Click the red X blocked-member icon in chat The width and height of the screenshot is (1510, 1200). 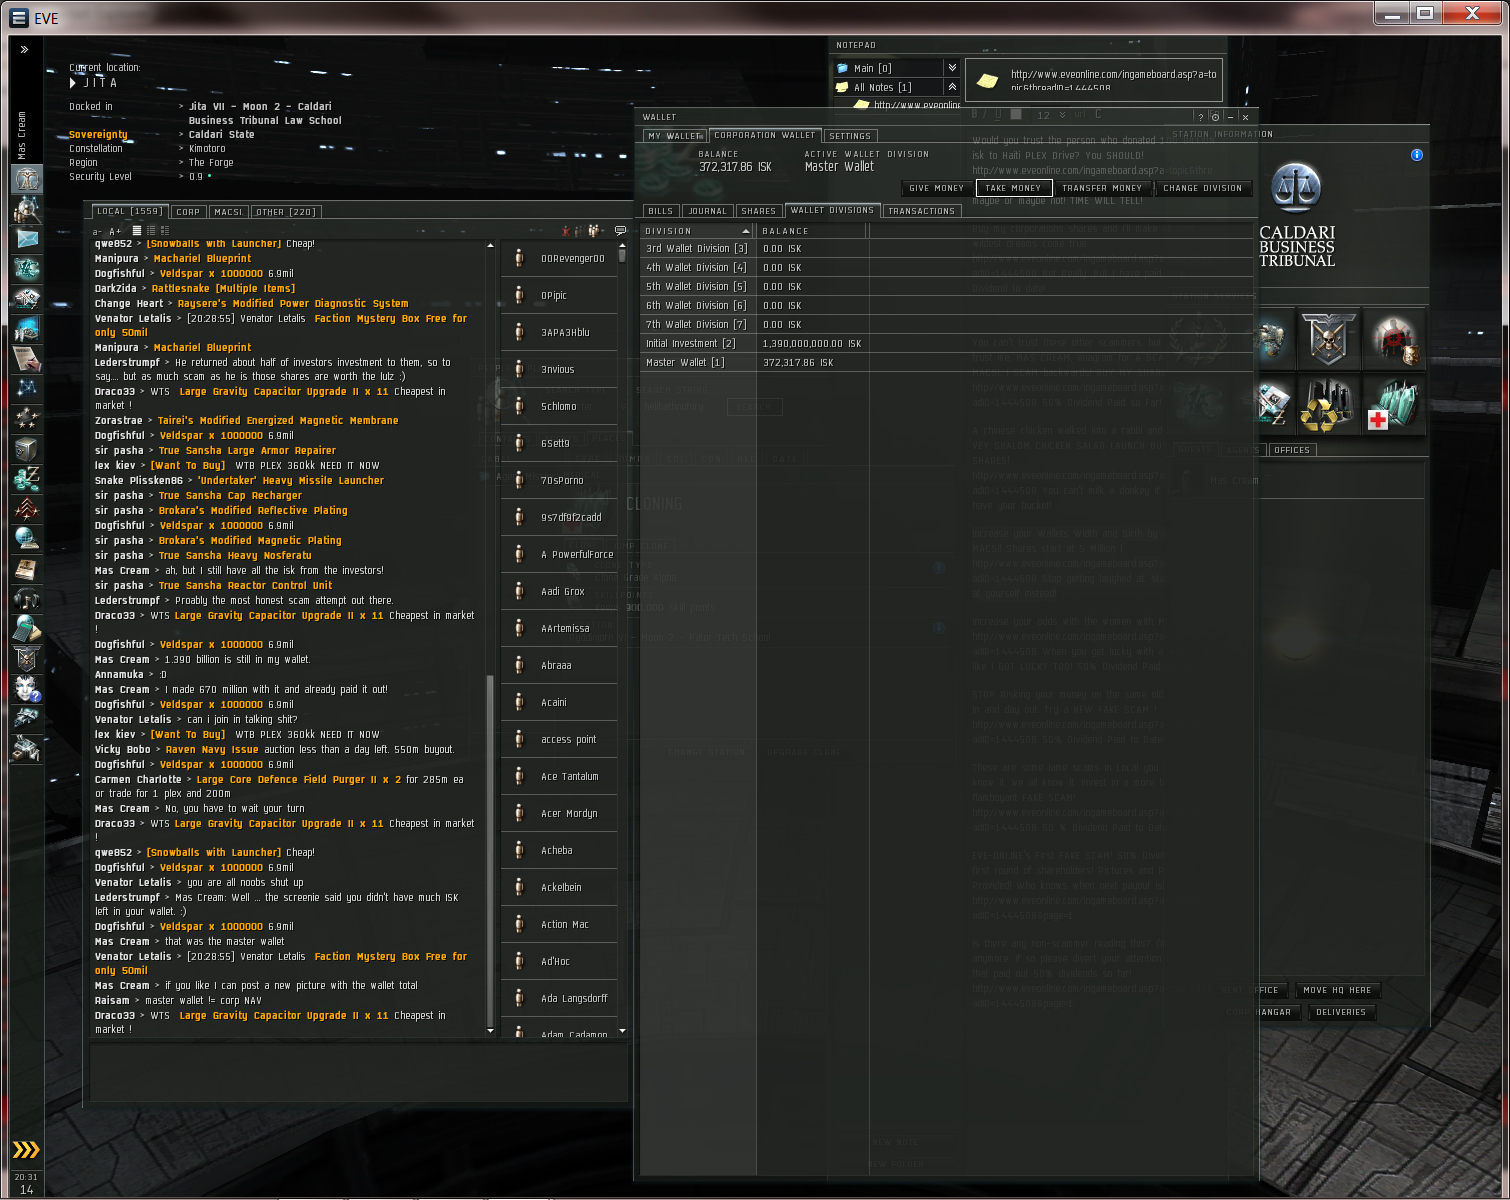tap(565, 231)
